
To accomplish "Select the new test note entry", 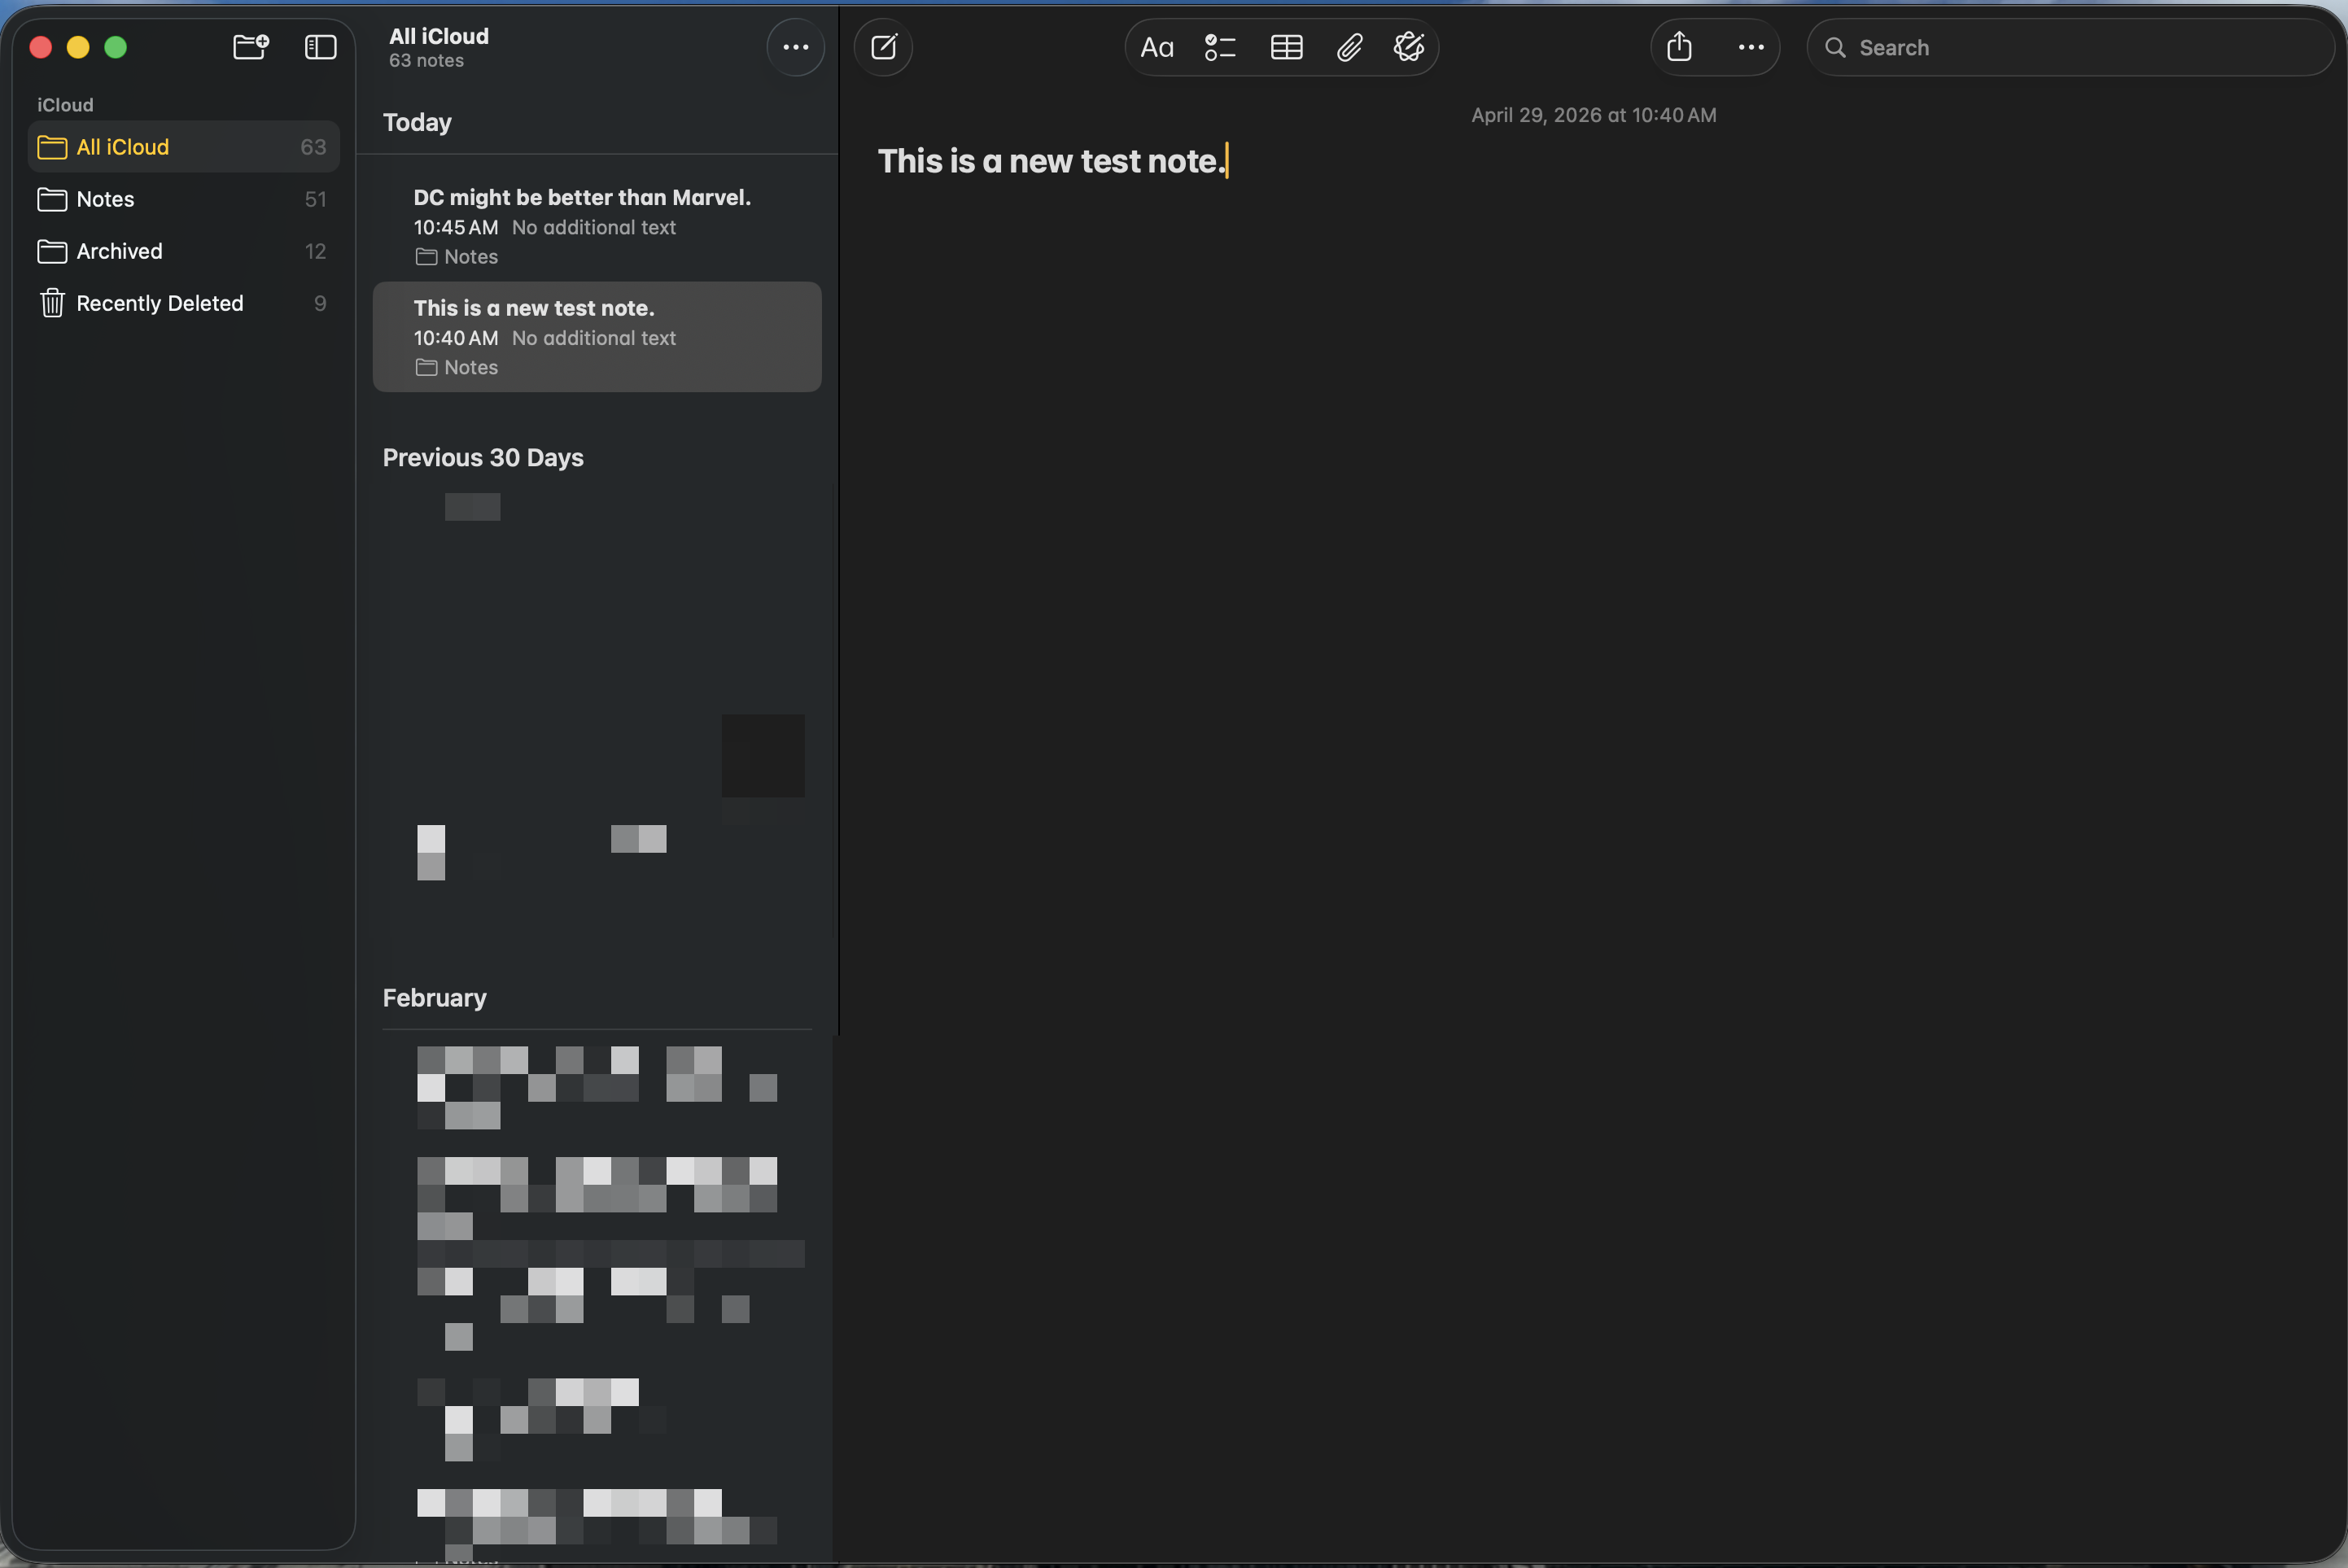I will (596, 337).
